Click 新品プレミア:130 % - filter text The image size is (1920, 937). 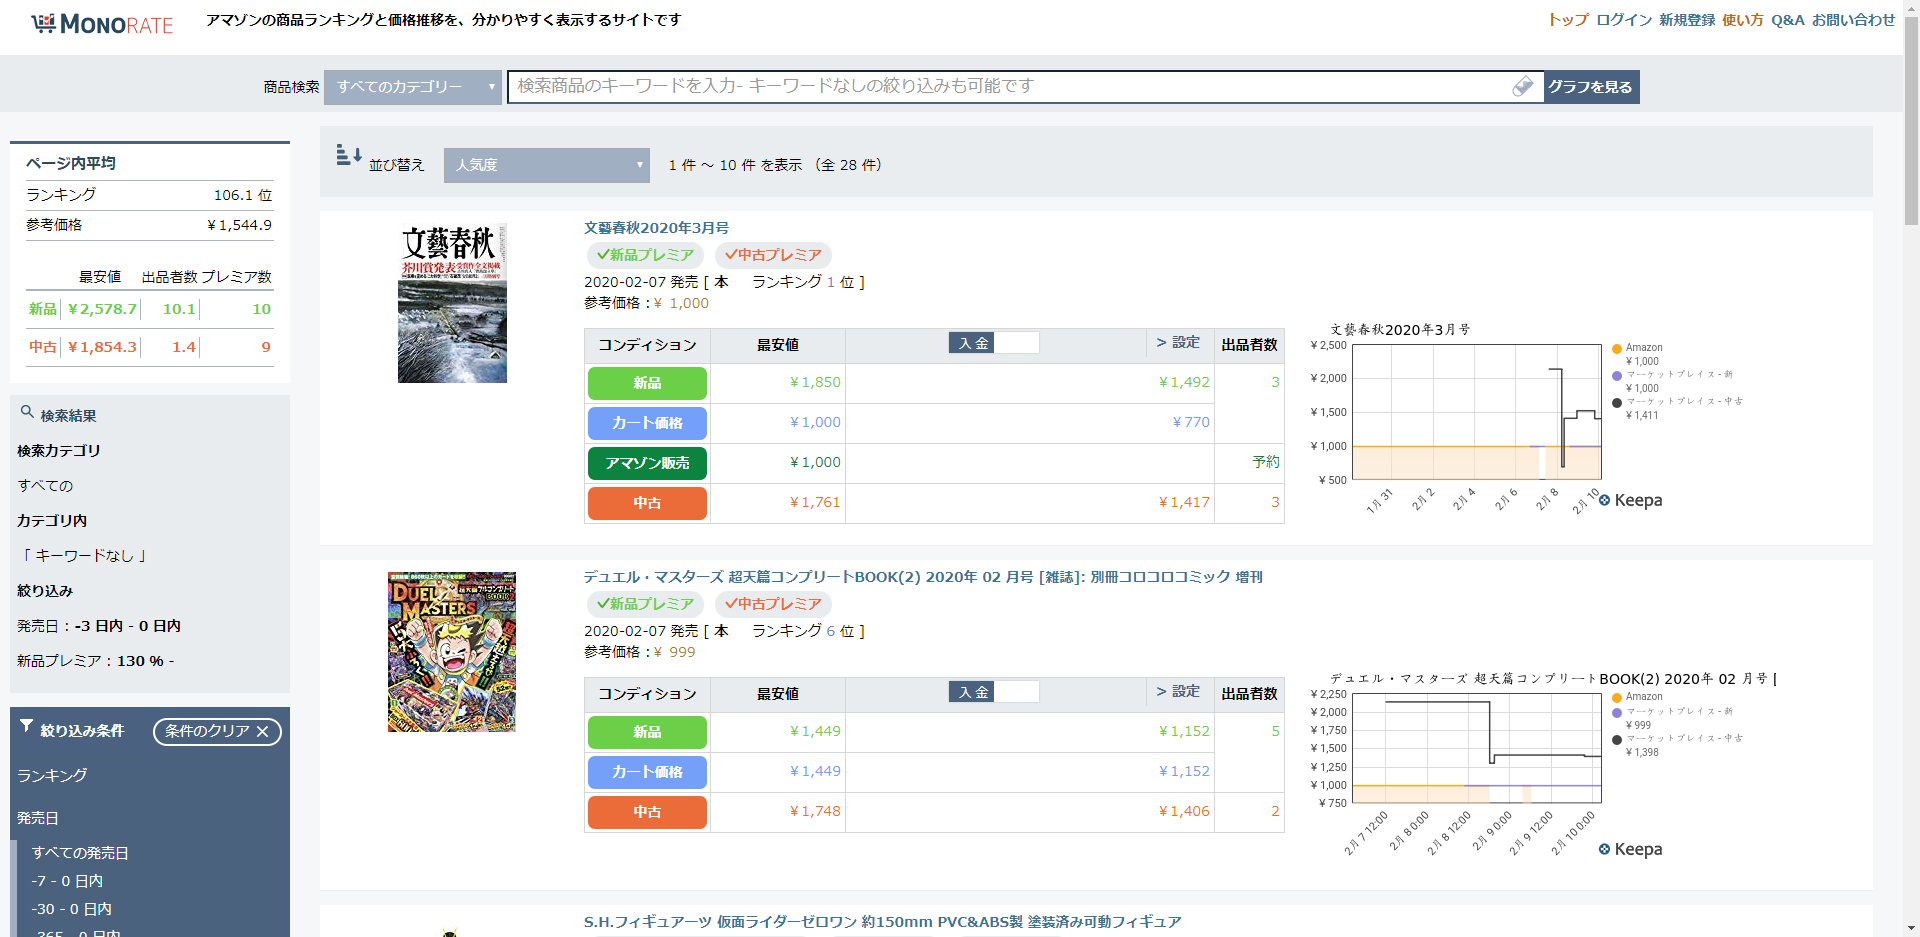tap(95, 661)
